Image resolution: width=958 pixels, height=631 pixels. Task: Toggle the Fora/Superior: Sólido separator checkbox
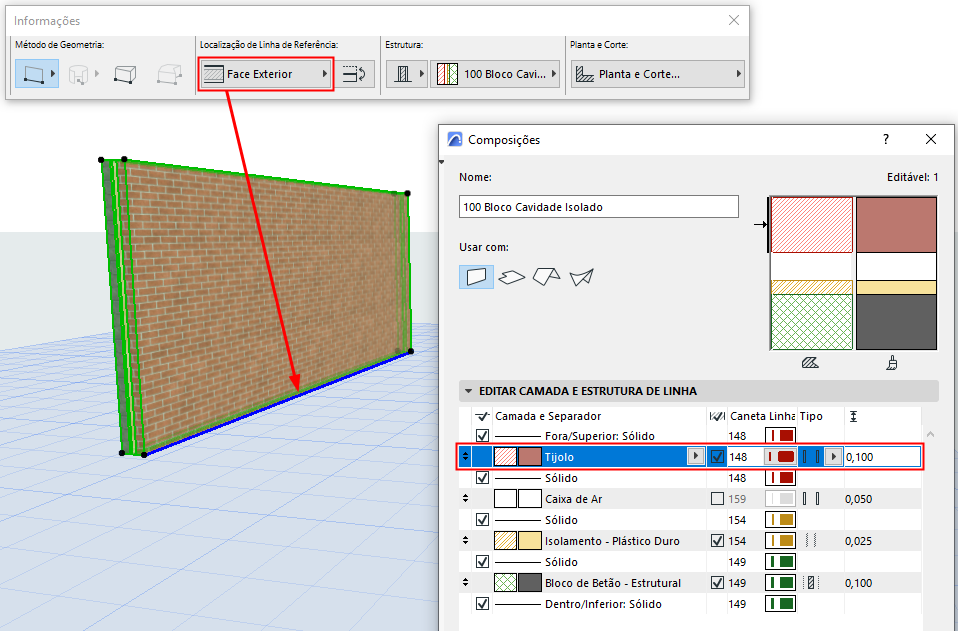[483, 436]
